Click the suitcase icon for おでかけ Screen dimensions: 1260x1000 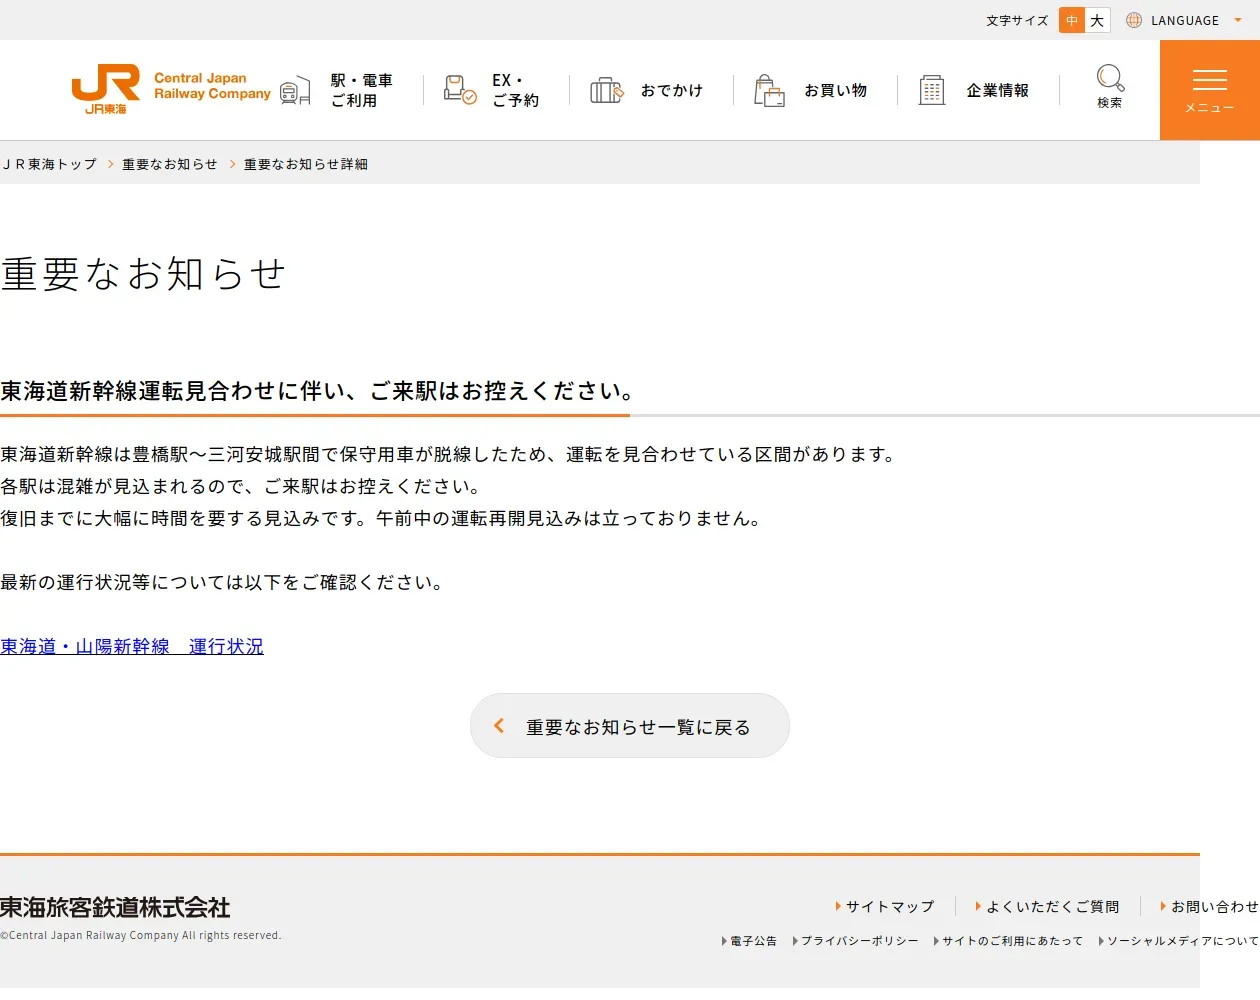[x=606, y=90]
